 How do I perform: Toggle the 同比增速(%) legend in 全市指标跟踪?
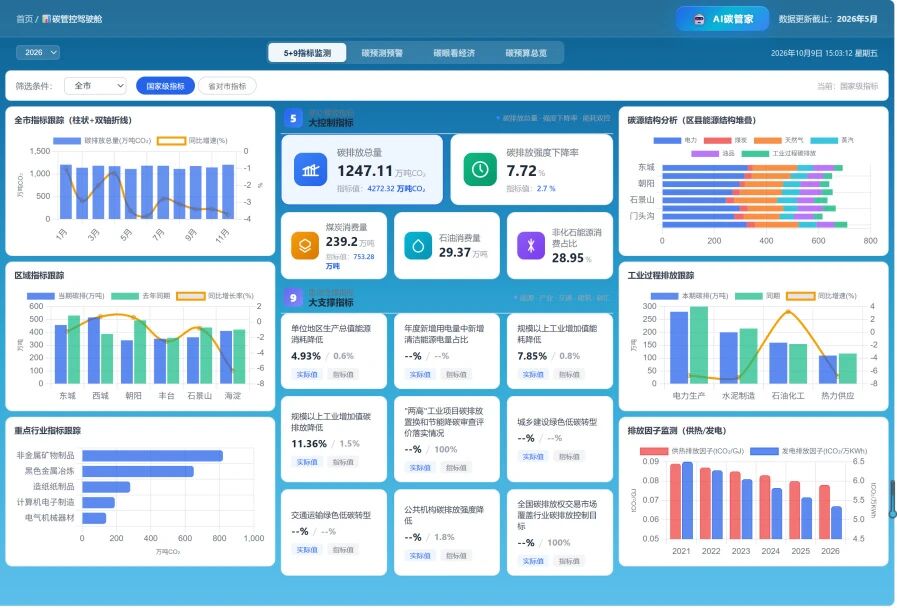(x=192, y=141)
